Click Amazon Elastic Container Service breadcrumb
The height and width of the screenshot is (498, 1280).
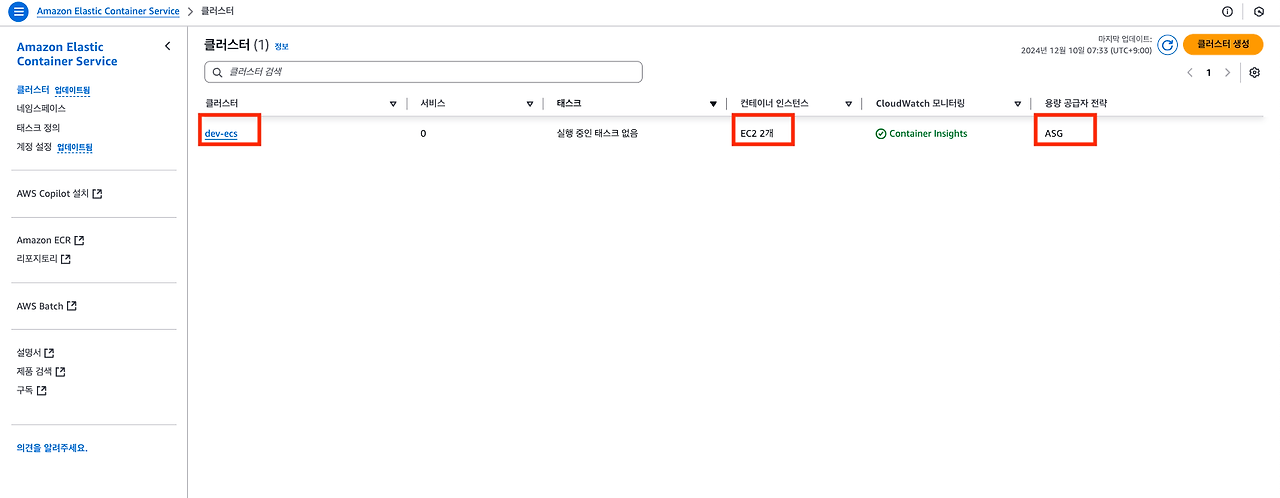(108, 12)
